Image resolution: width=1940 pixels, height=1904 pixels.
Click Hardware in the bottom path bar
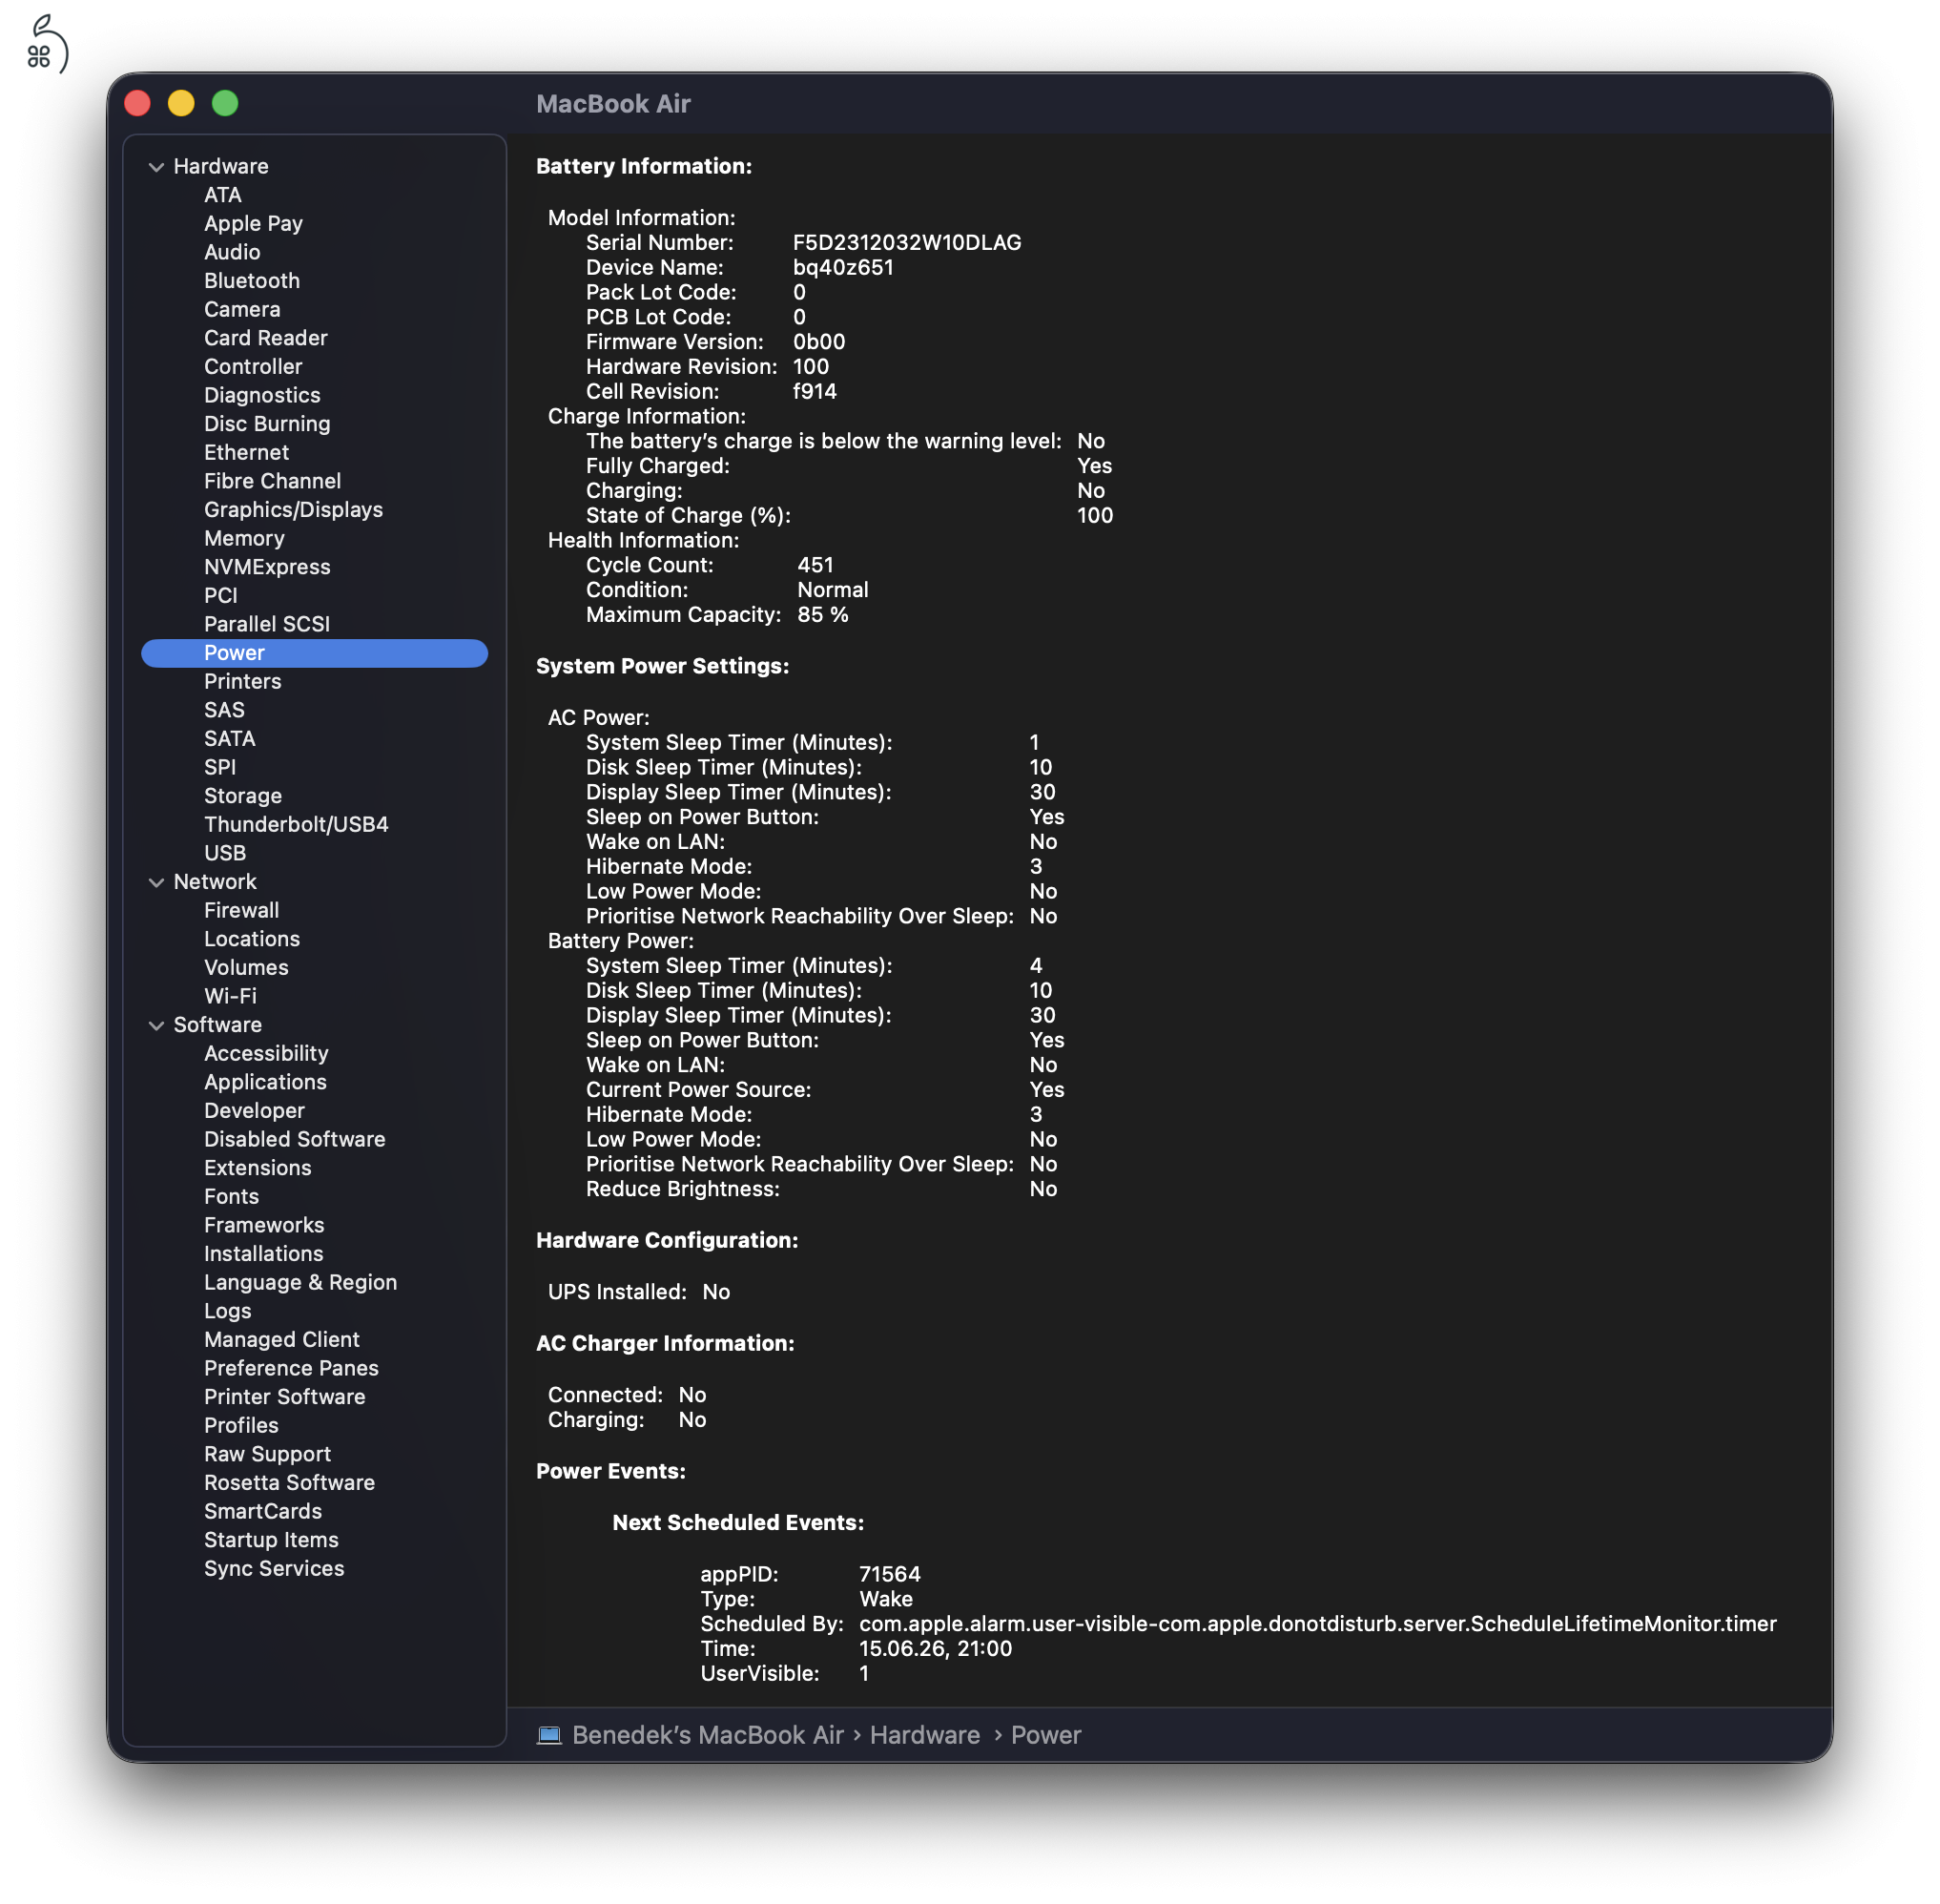[925, 1736]
